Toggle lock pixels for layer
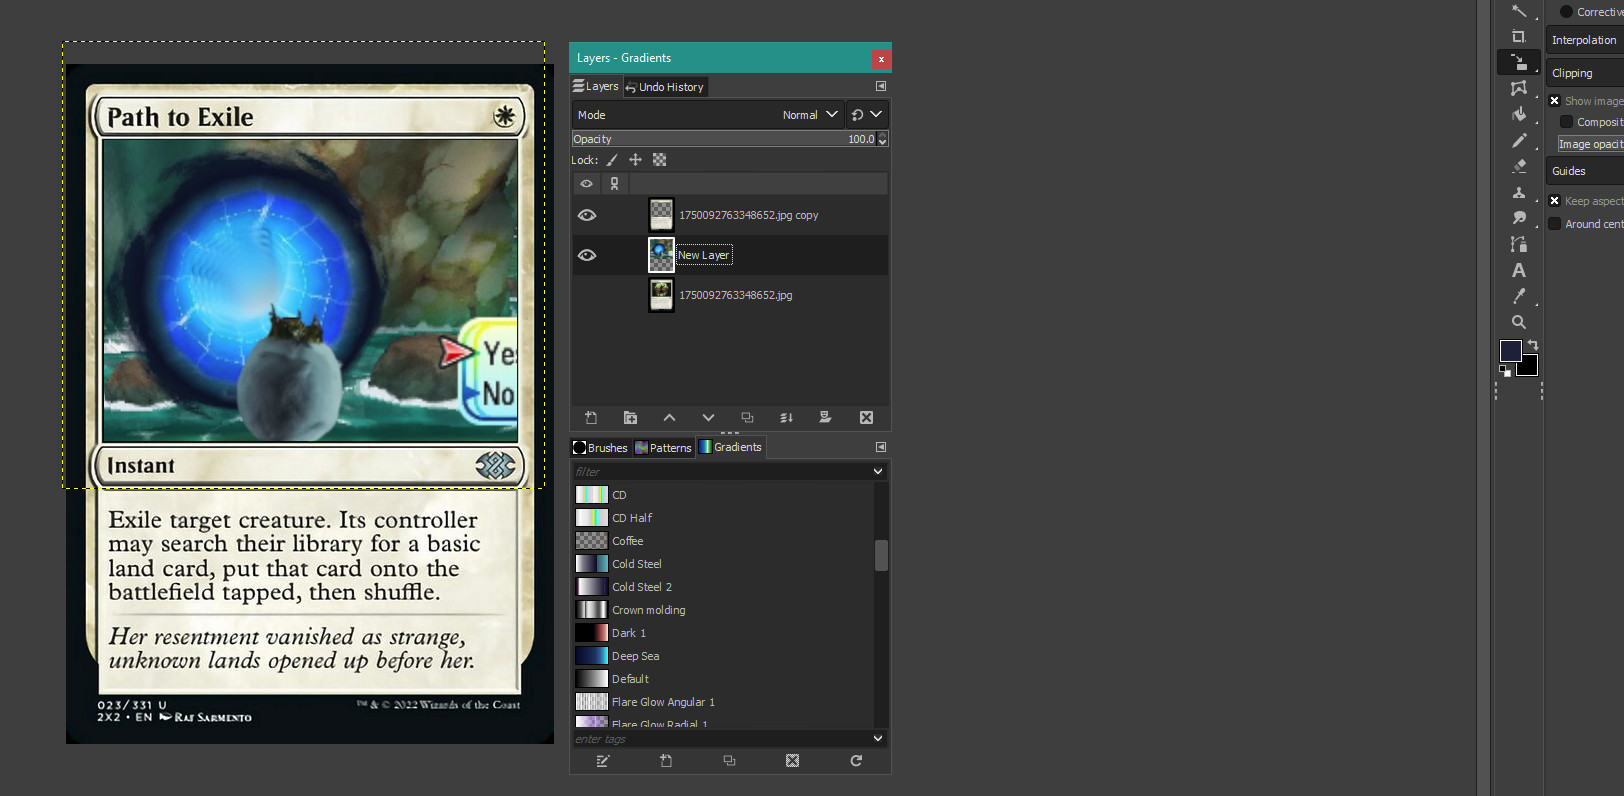 point(612,160)
